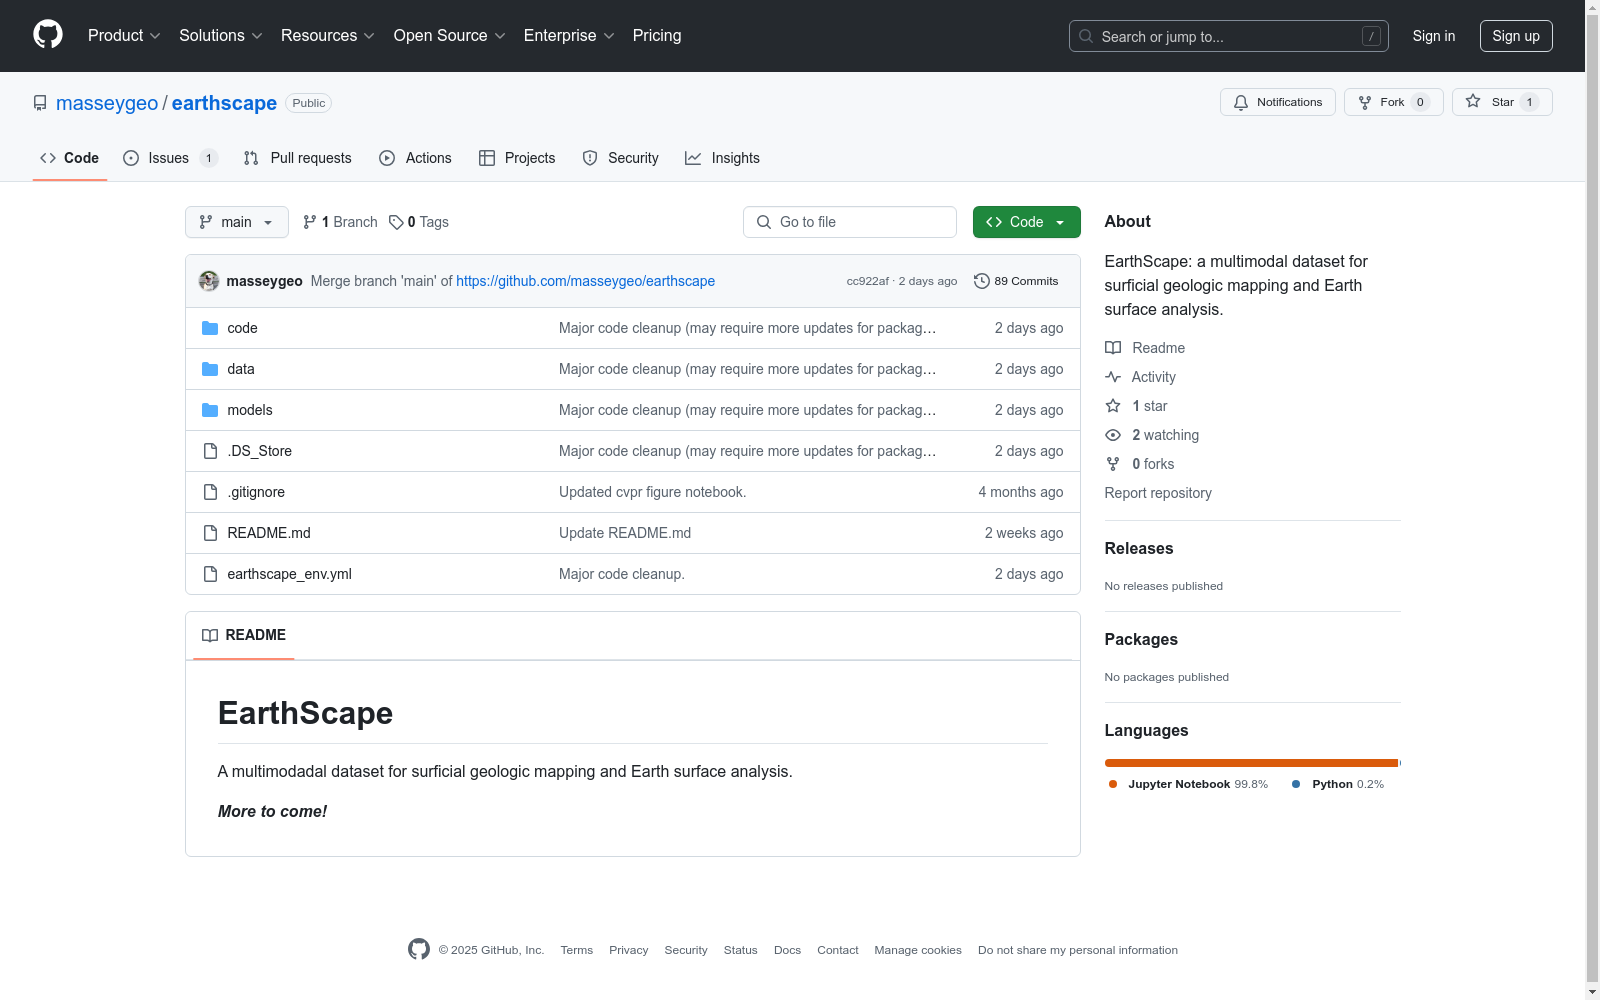Switch to the Pull requests tab
Screen dimensions: 1600x1000
tap(297, 158)
